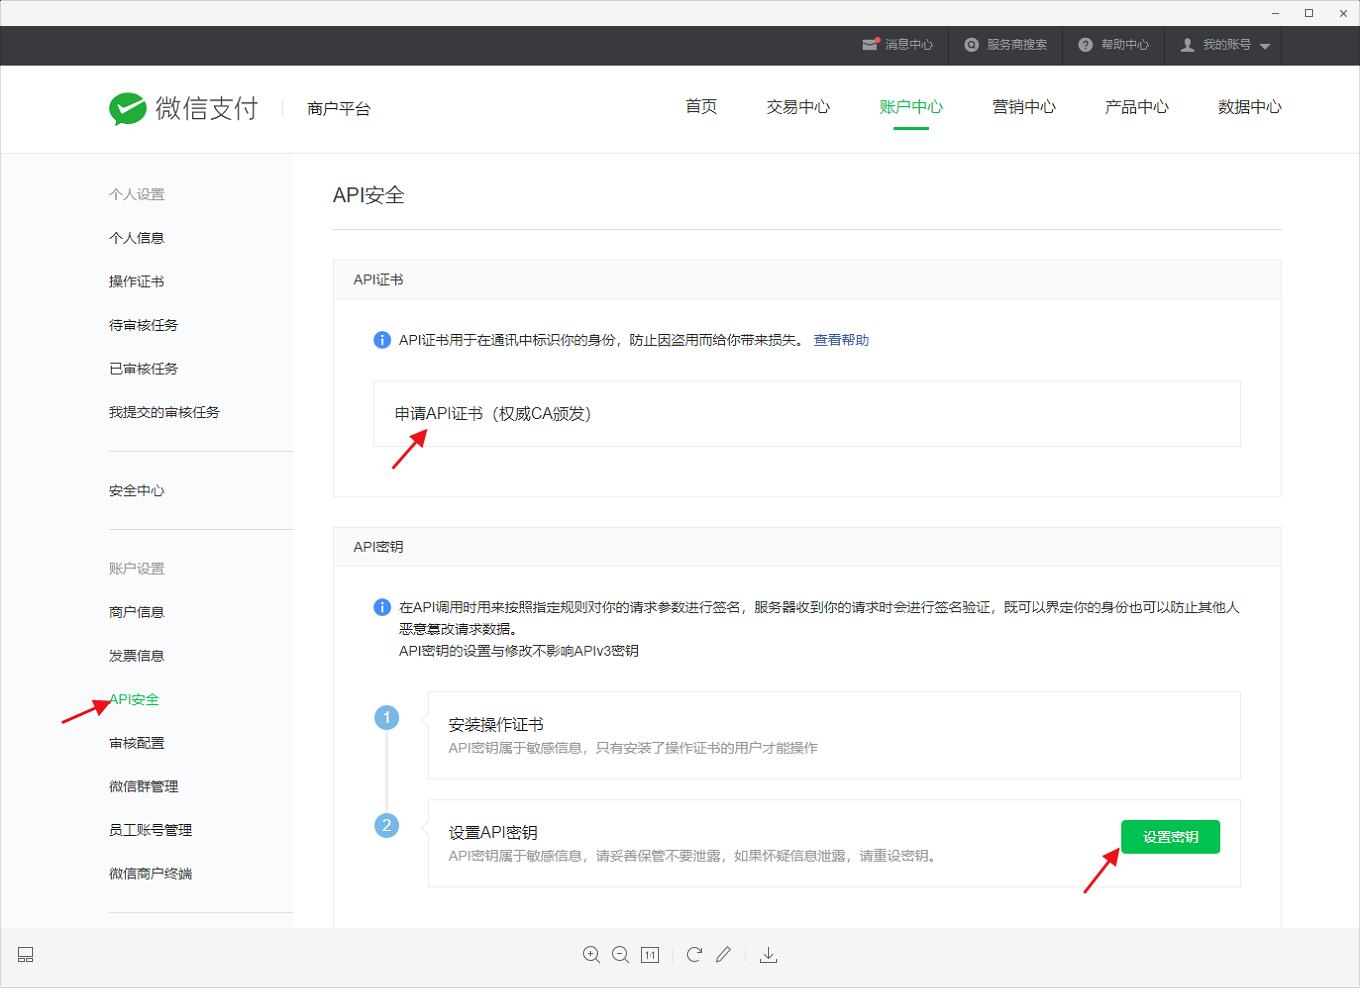Open 操作证书 in the sidebar
This screenshot has height=988, width=1360.
(x=137, y=282)
